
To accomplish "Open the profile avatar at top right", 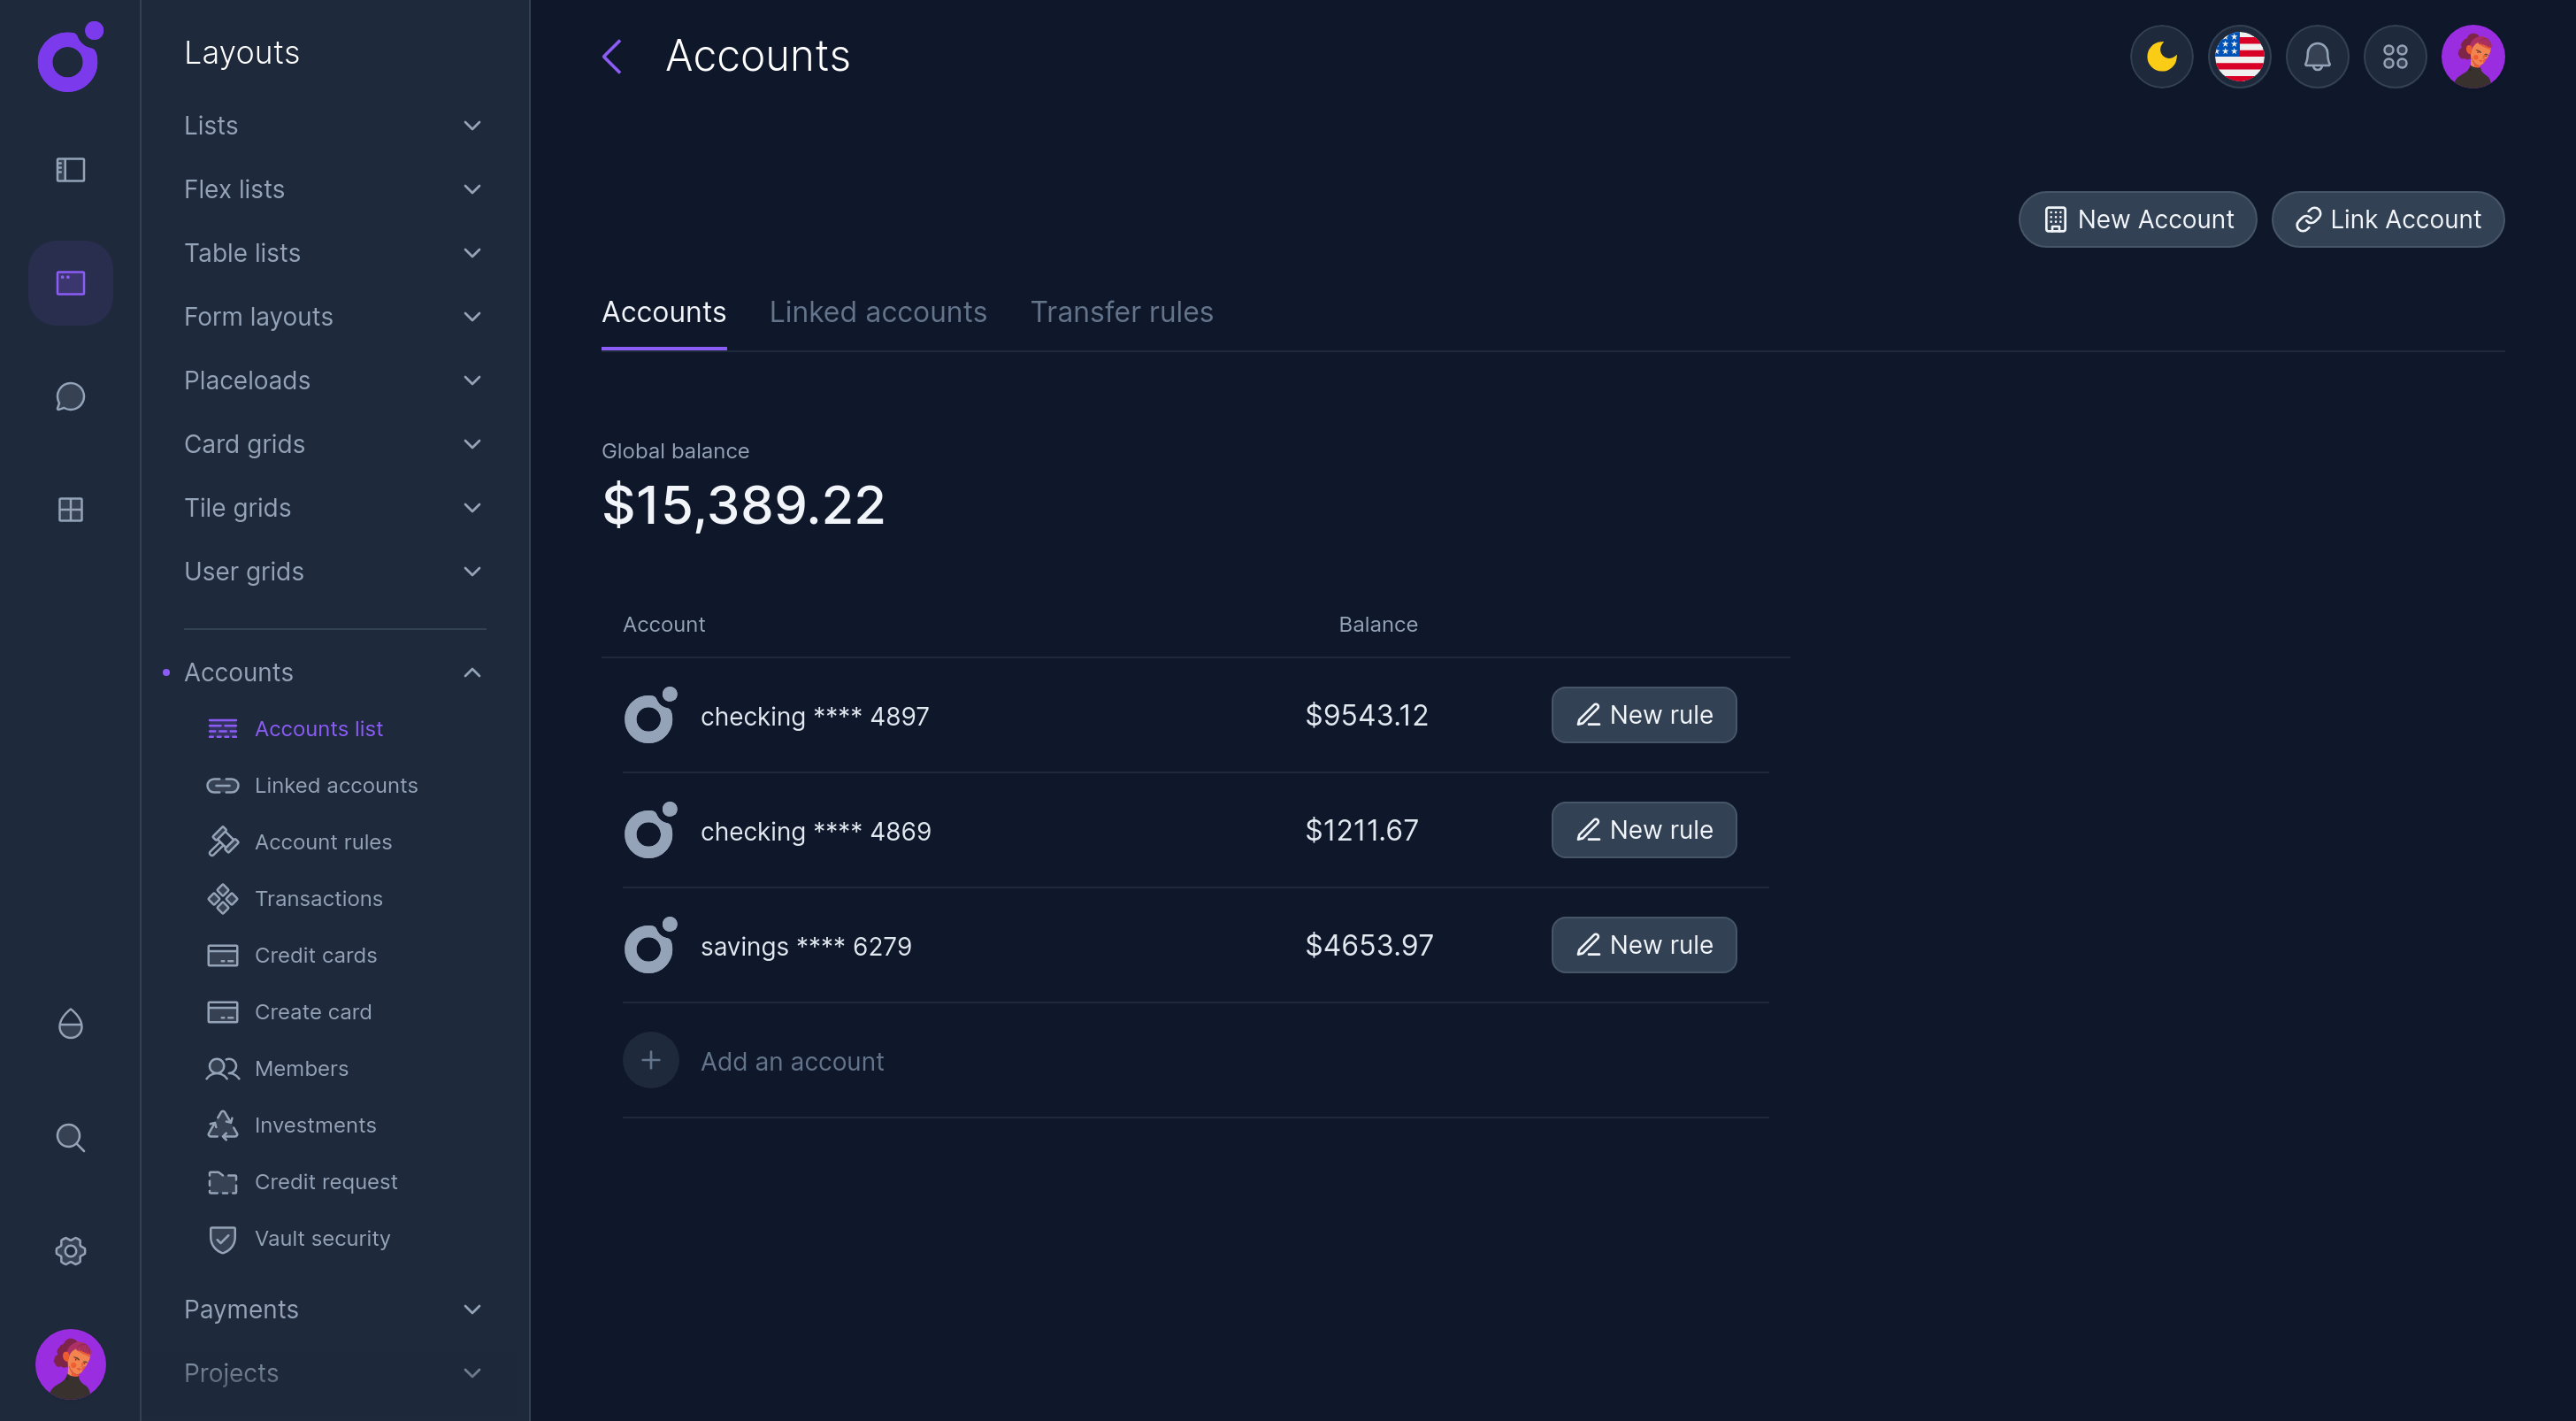I will (2473, 57).
